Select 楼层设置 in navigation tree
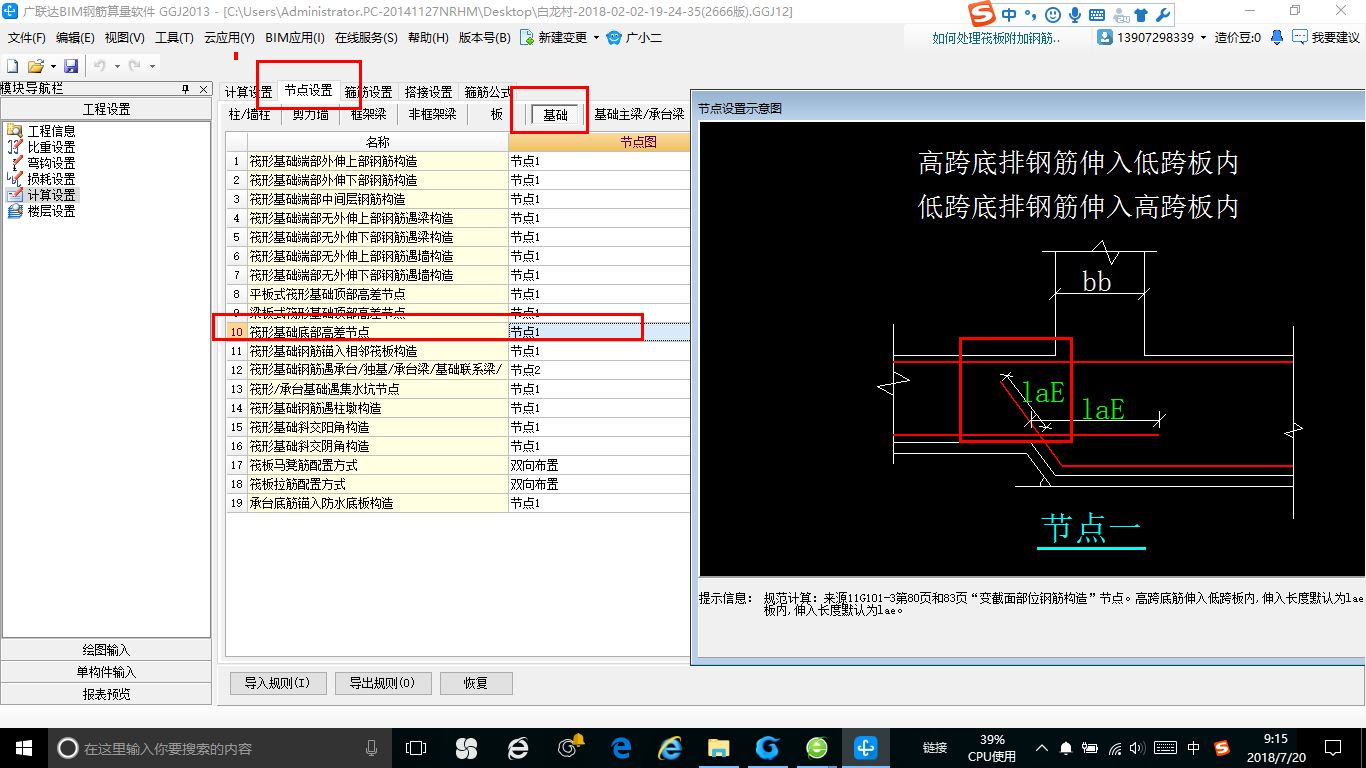1366x768 pixels. click(x=51, y=211)
